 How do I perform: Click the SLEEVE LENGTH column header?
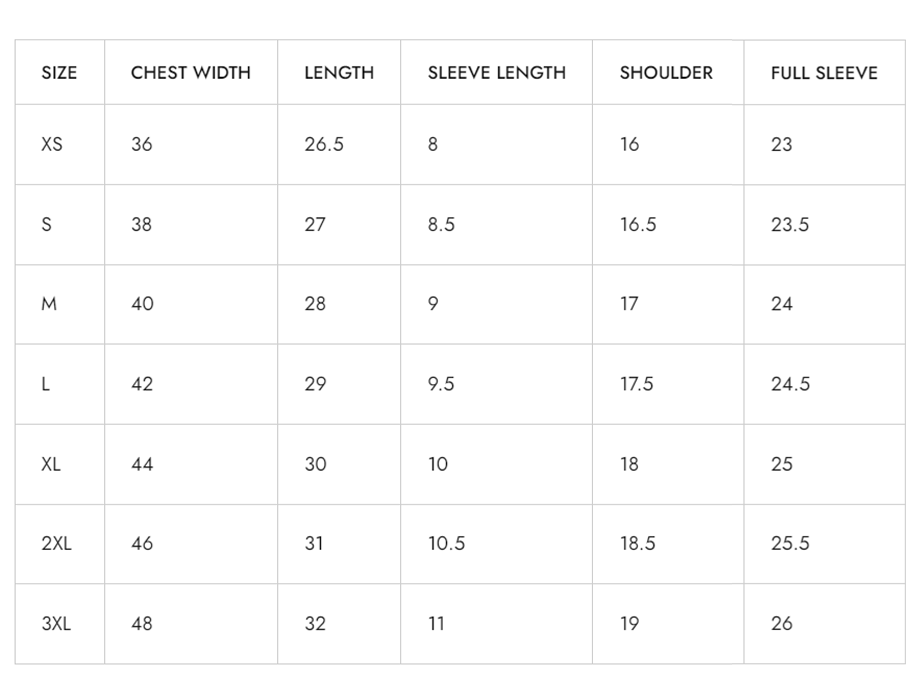pos(497,73)
